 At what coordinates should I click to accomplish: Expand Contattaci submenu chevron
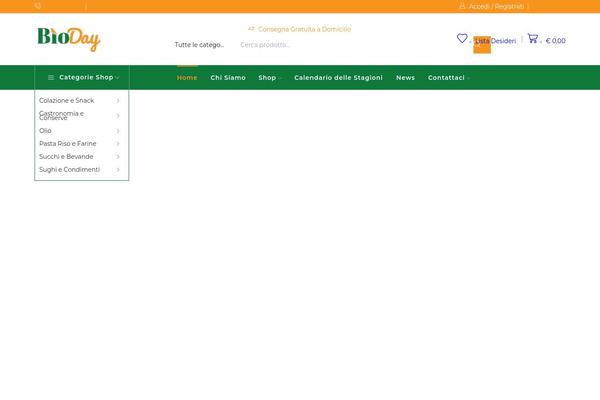[x=468, y=78]
